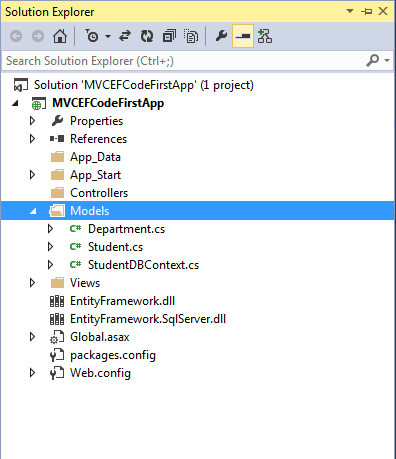
Task: Select the Controllers folder
Action: (x=99, y=193)
